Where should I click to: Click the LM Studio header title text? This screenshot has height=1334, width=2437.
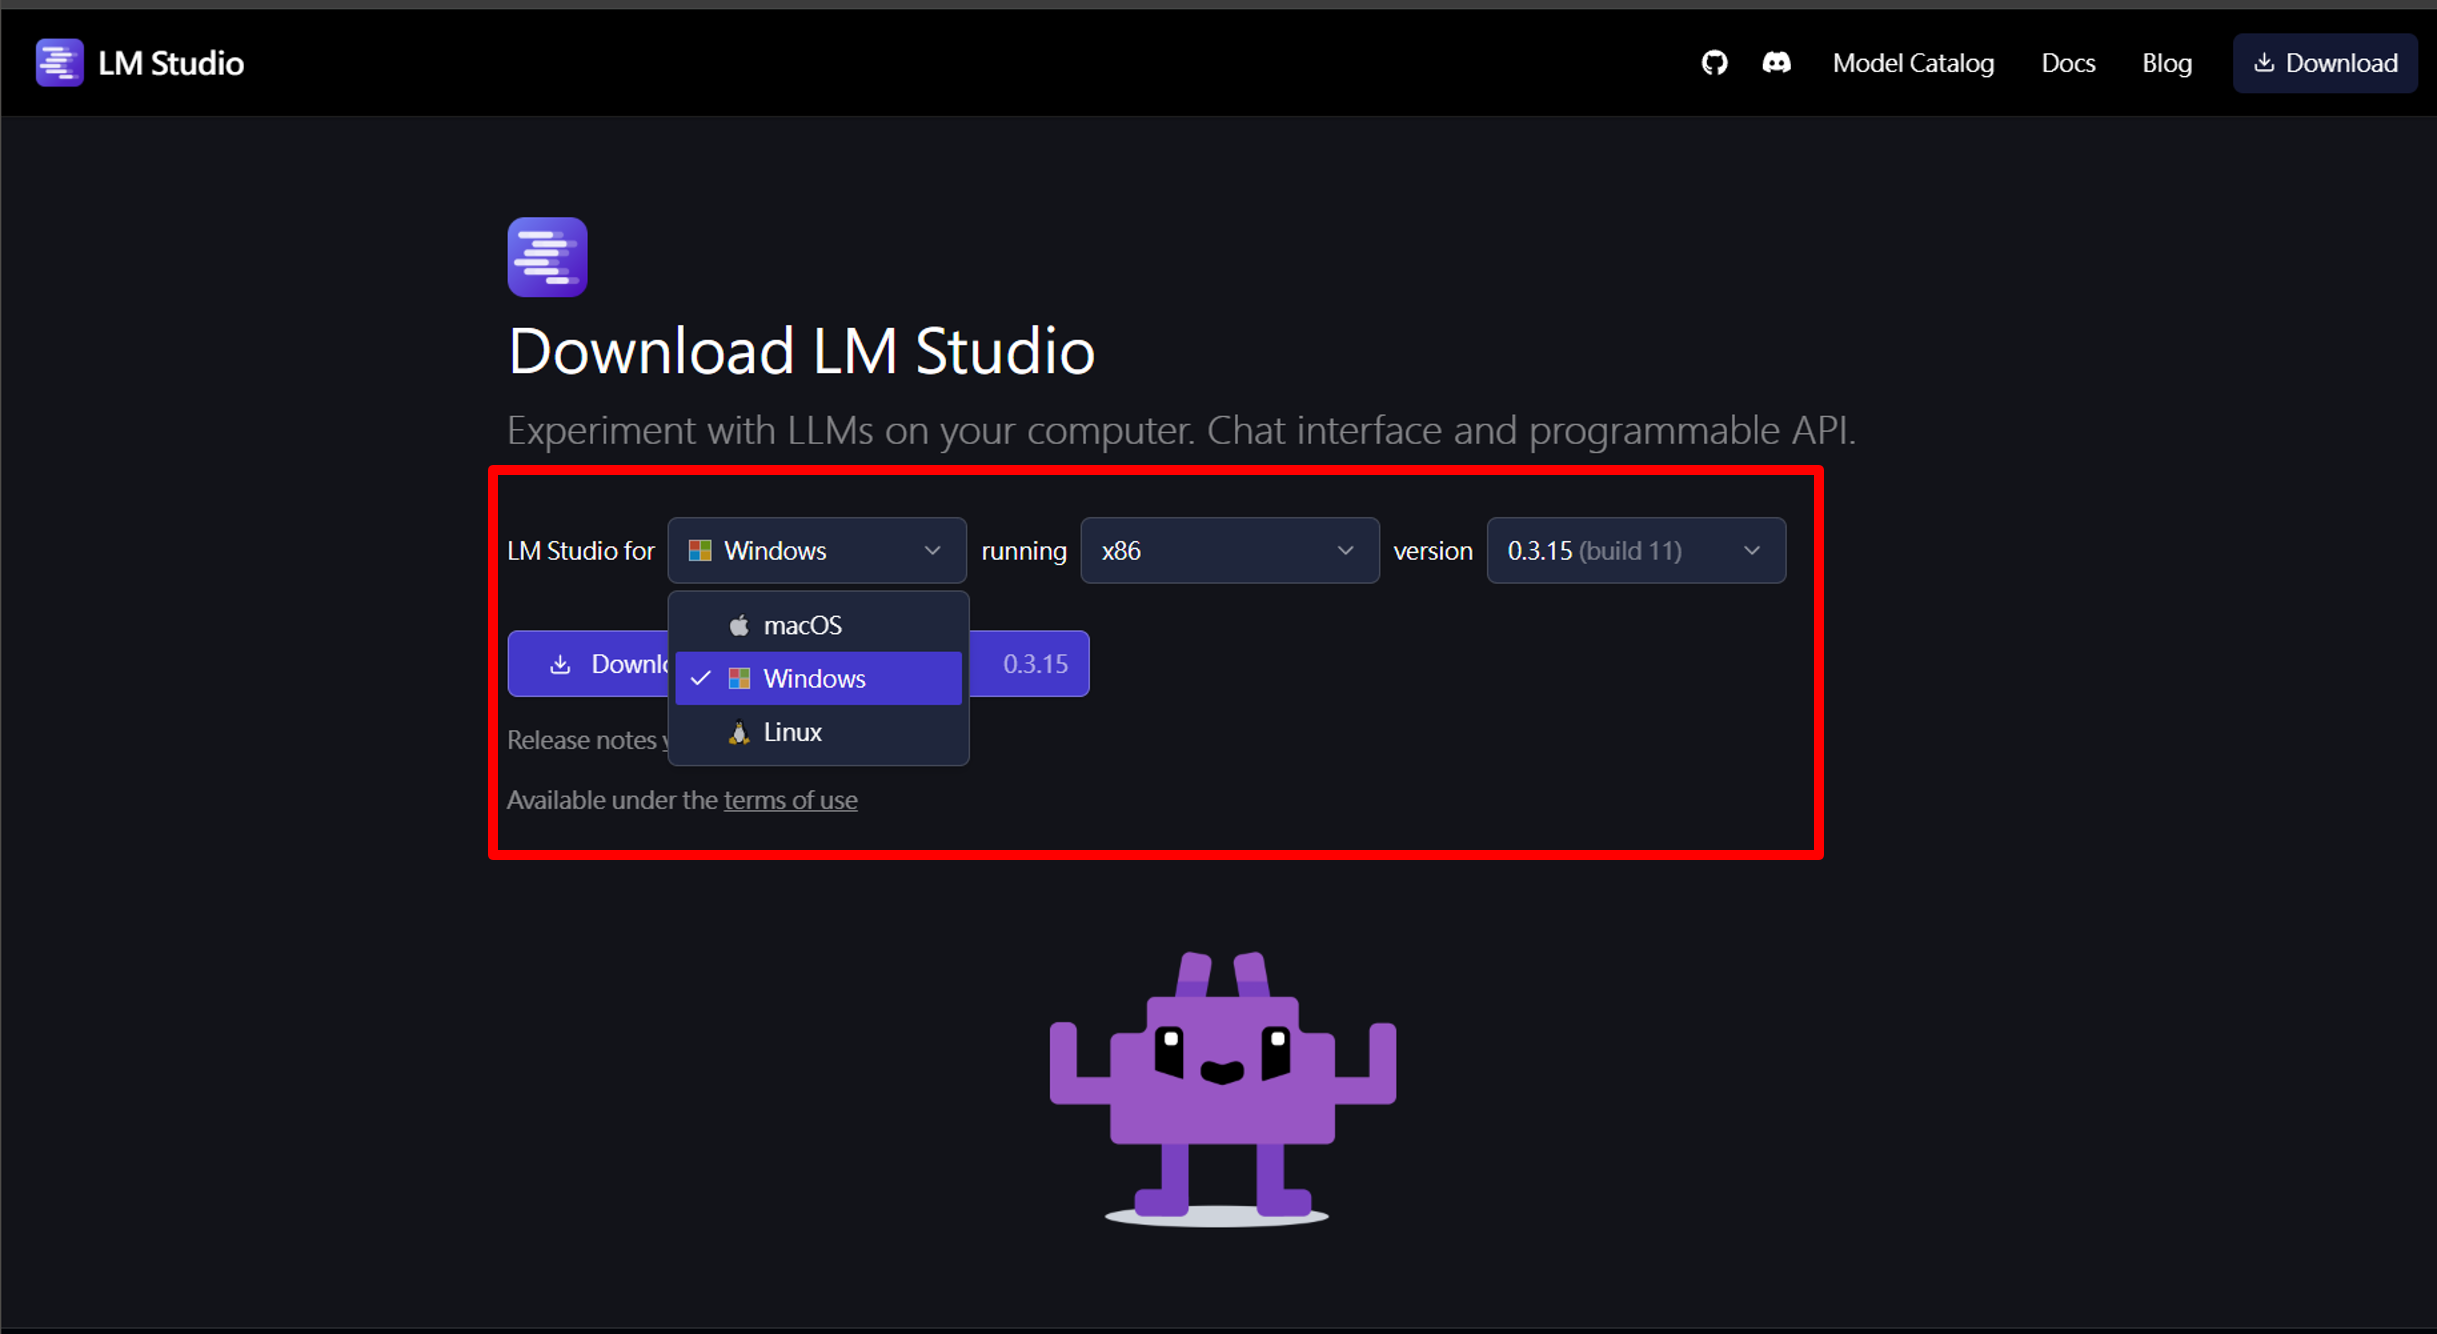click(171, 63)
